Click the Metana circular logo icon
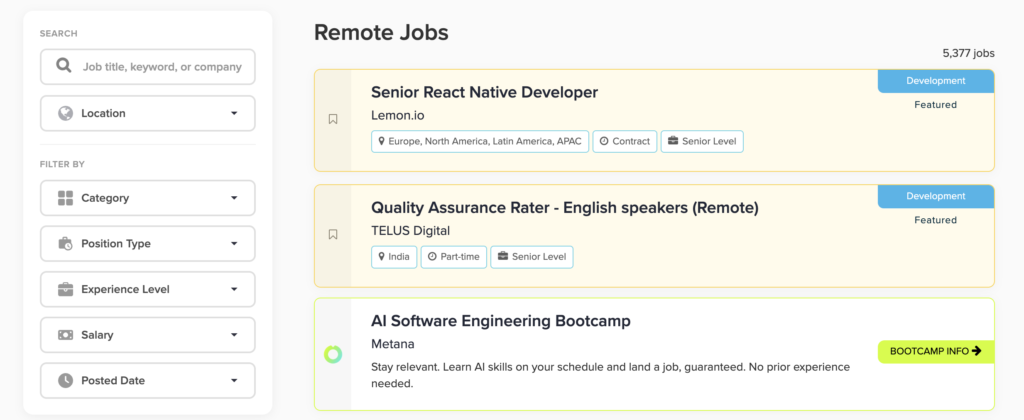The width and height of the screenshot is (1024, 420). coord(333,355)
